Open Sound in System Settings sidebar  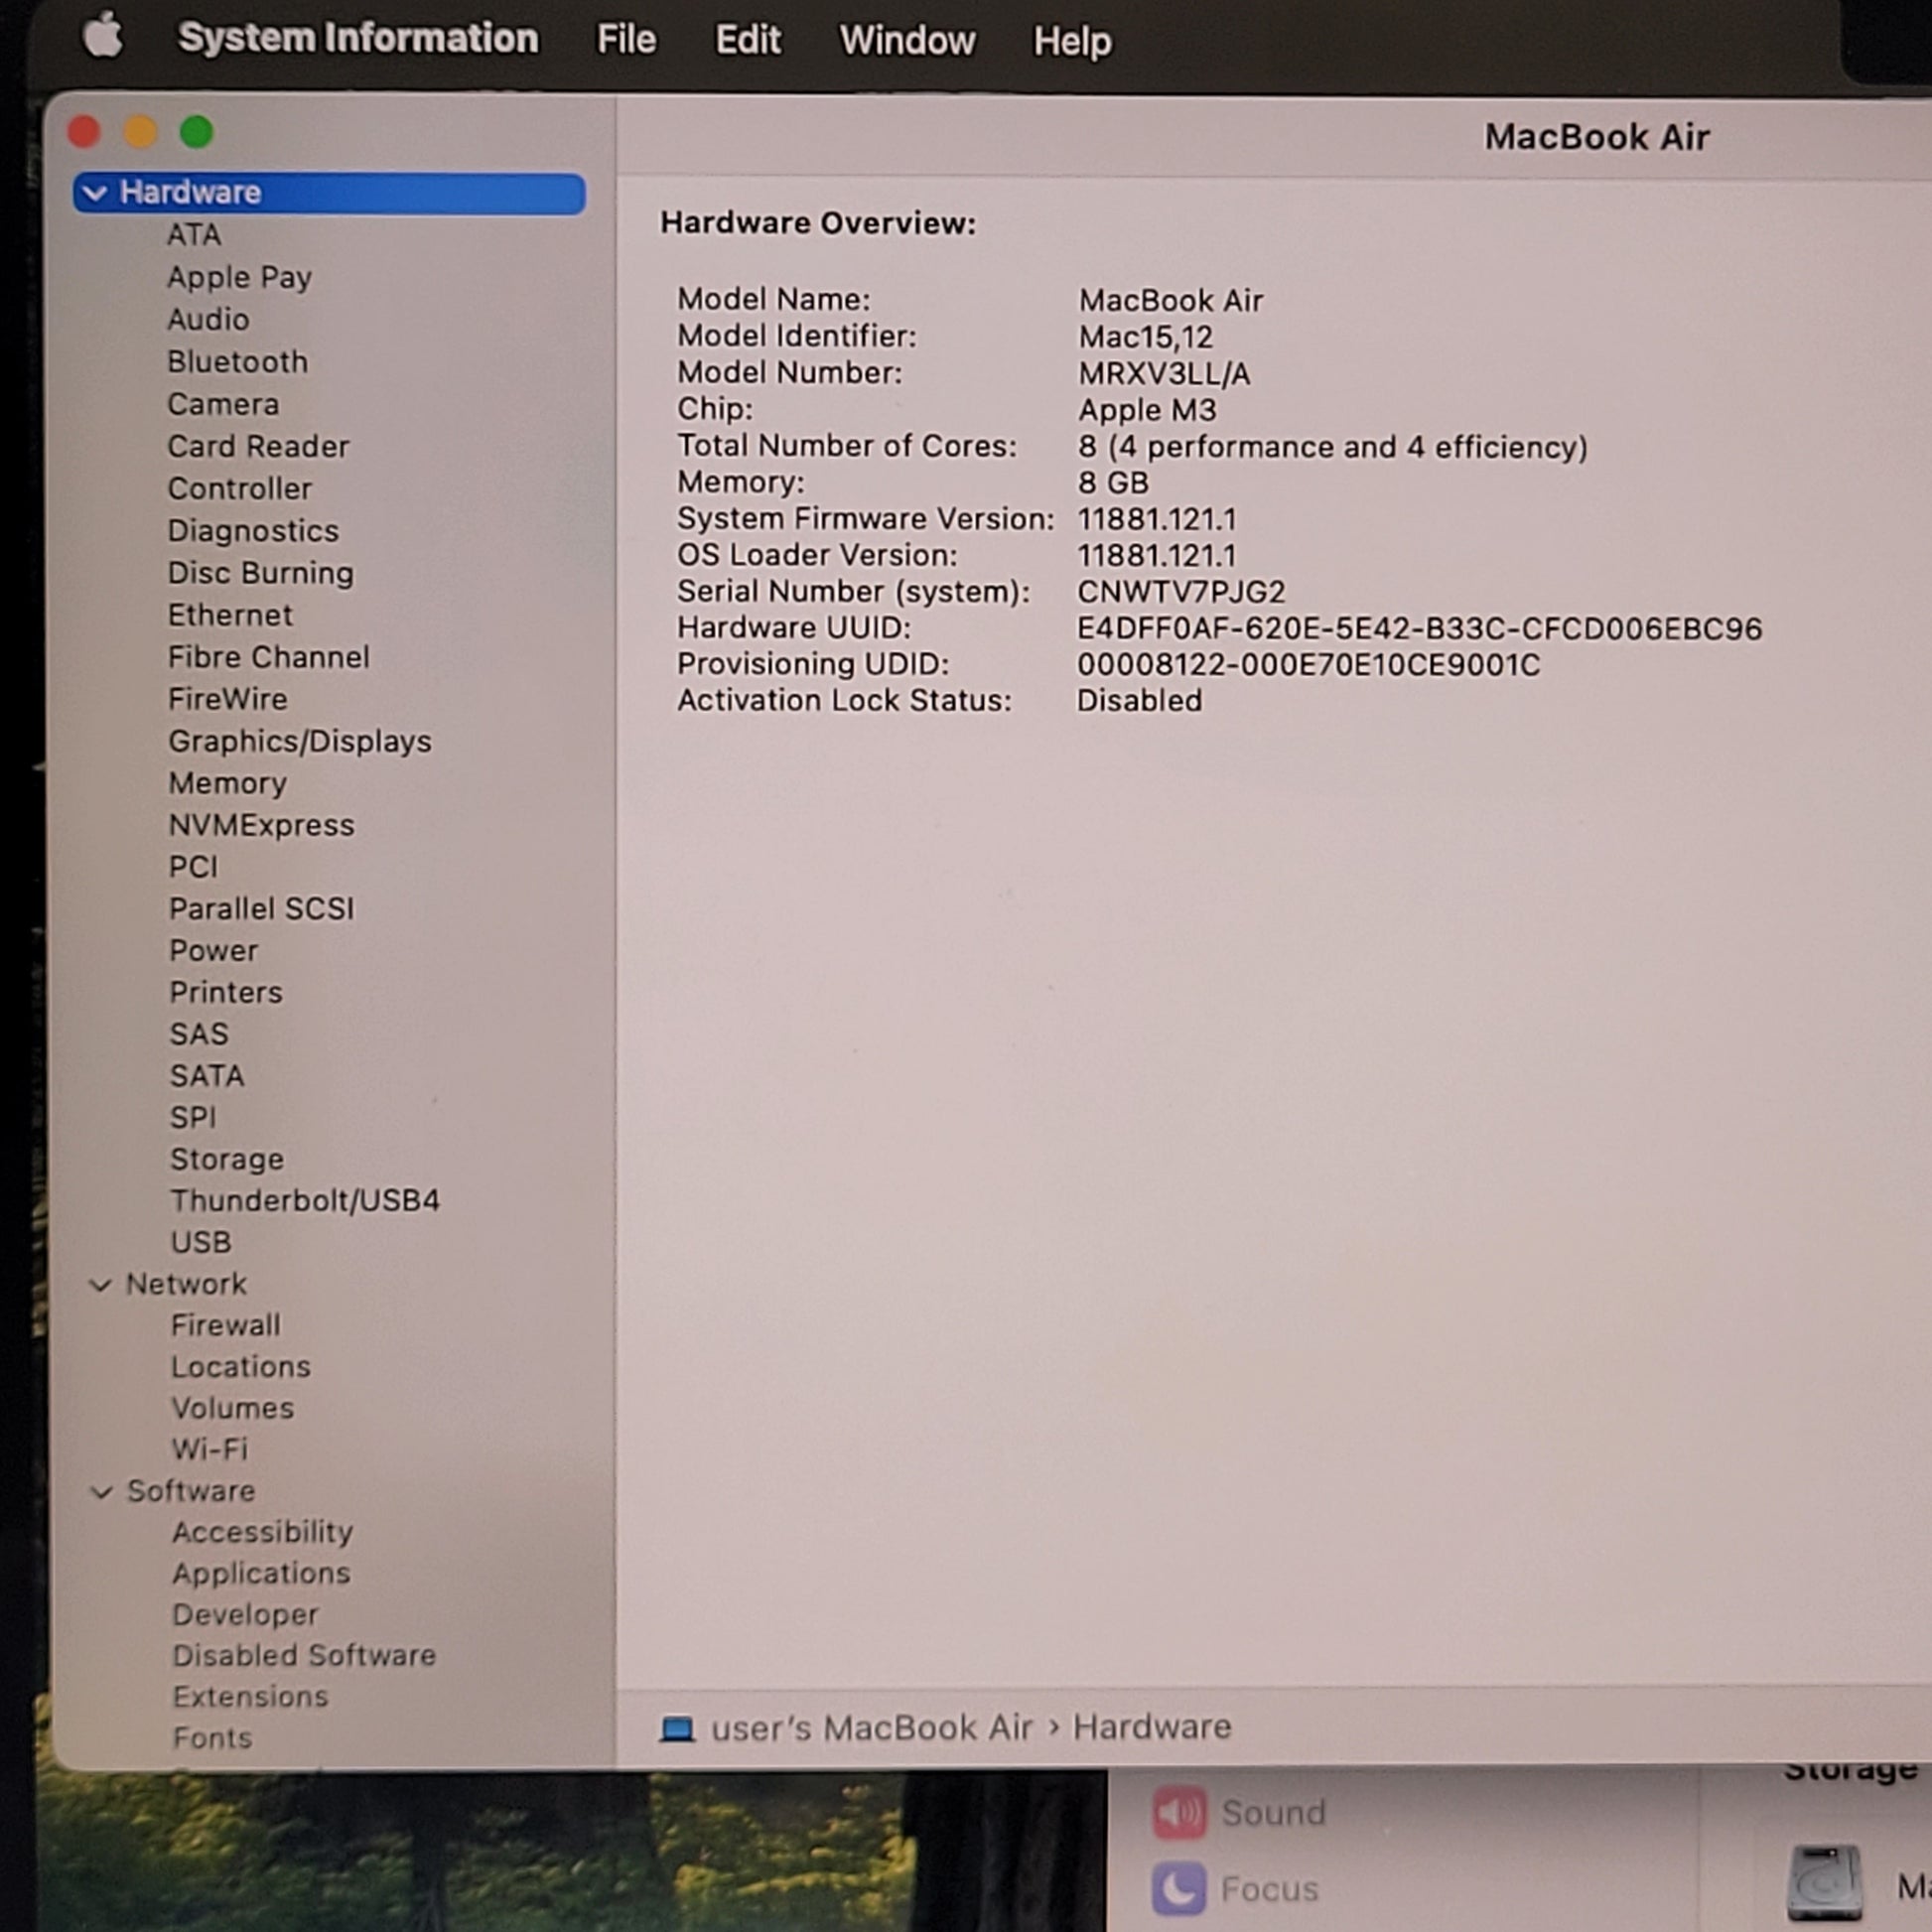click(x=1273, y=1813)
